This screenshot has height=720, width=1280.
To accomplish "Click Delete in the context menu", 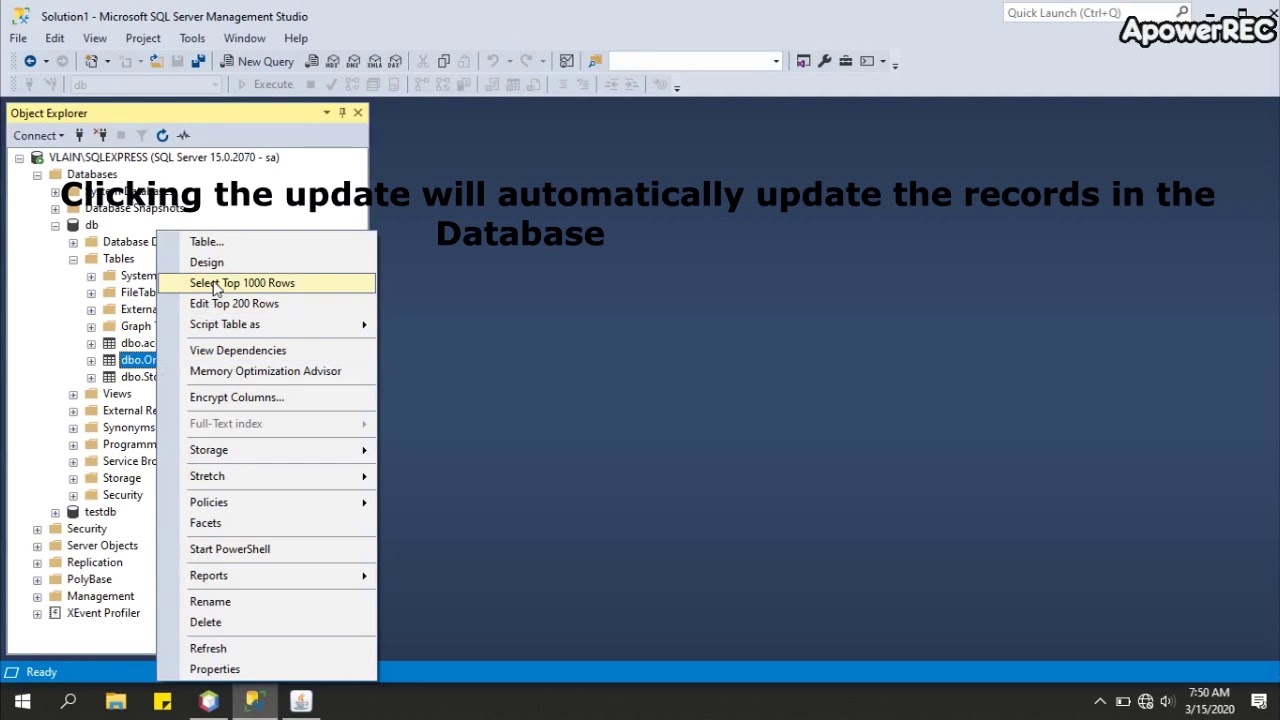I will 267,622.
